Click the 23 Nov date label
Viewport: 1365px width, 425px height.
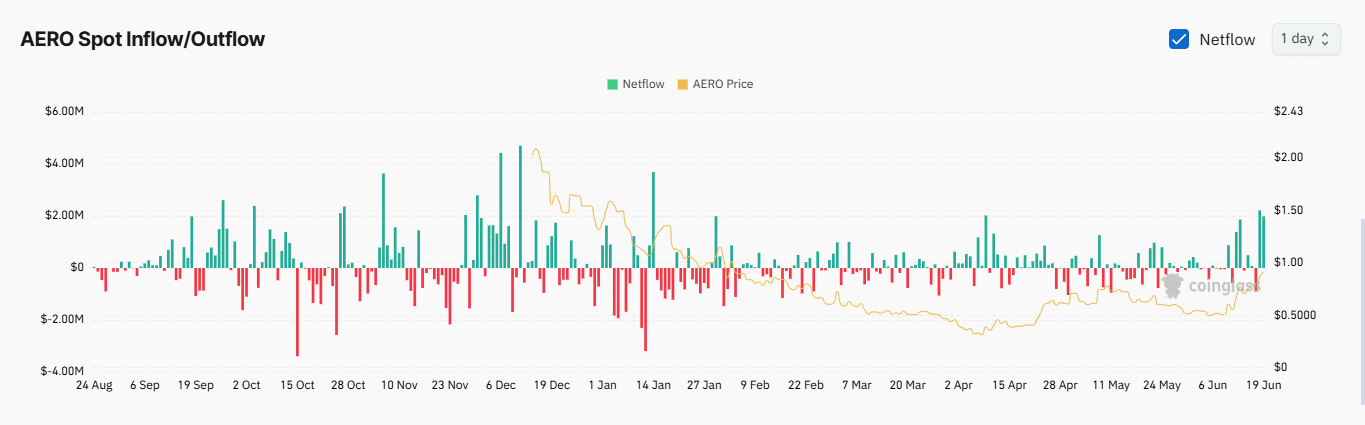click(450, 385)
